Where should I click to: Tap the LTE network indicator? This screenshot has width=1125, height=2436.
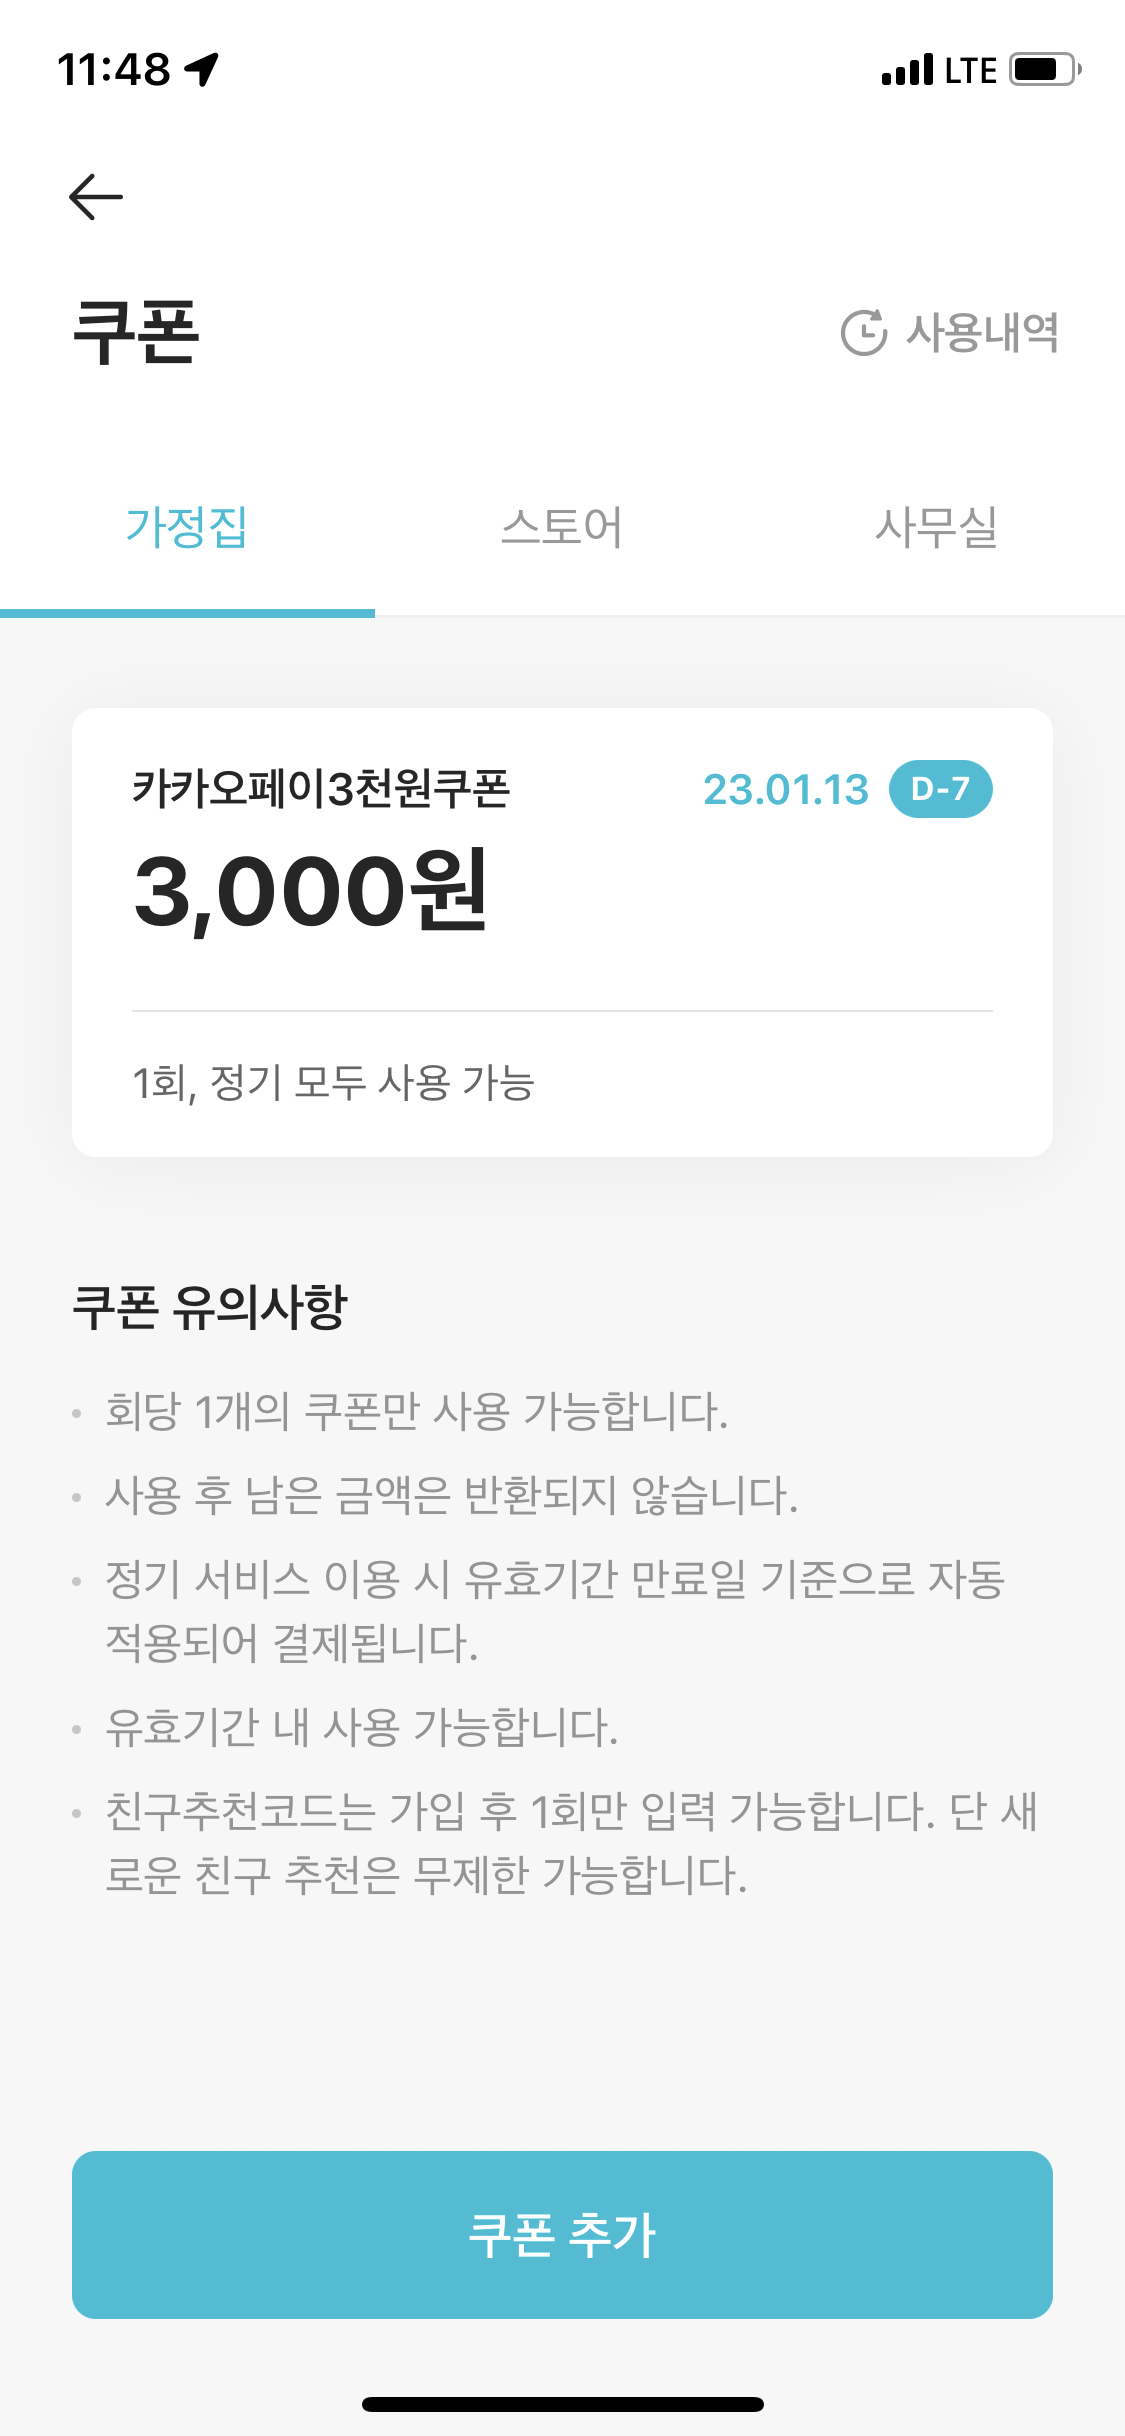tap(970, 70)
